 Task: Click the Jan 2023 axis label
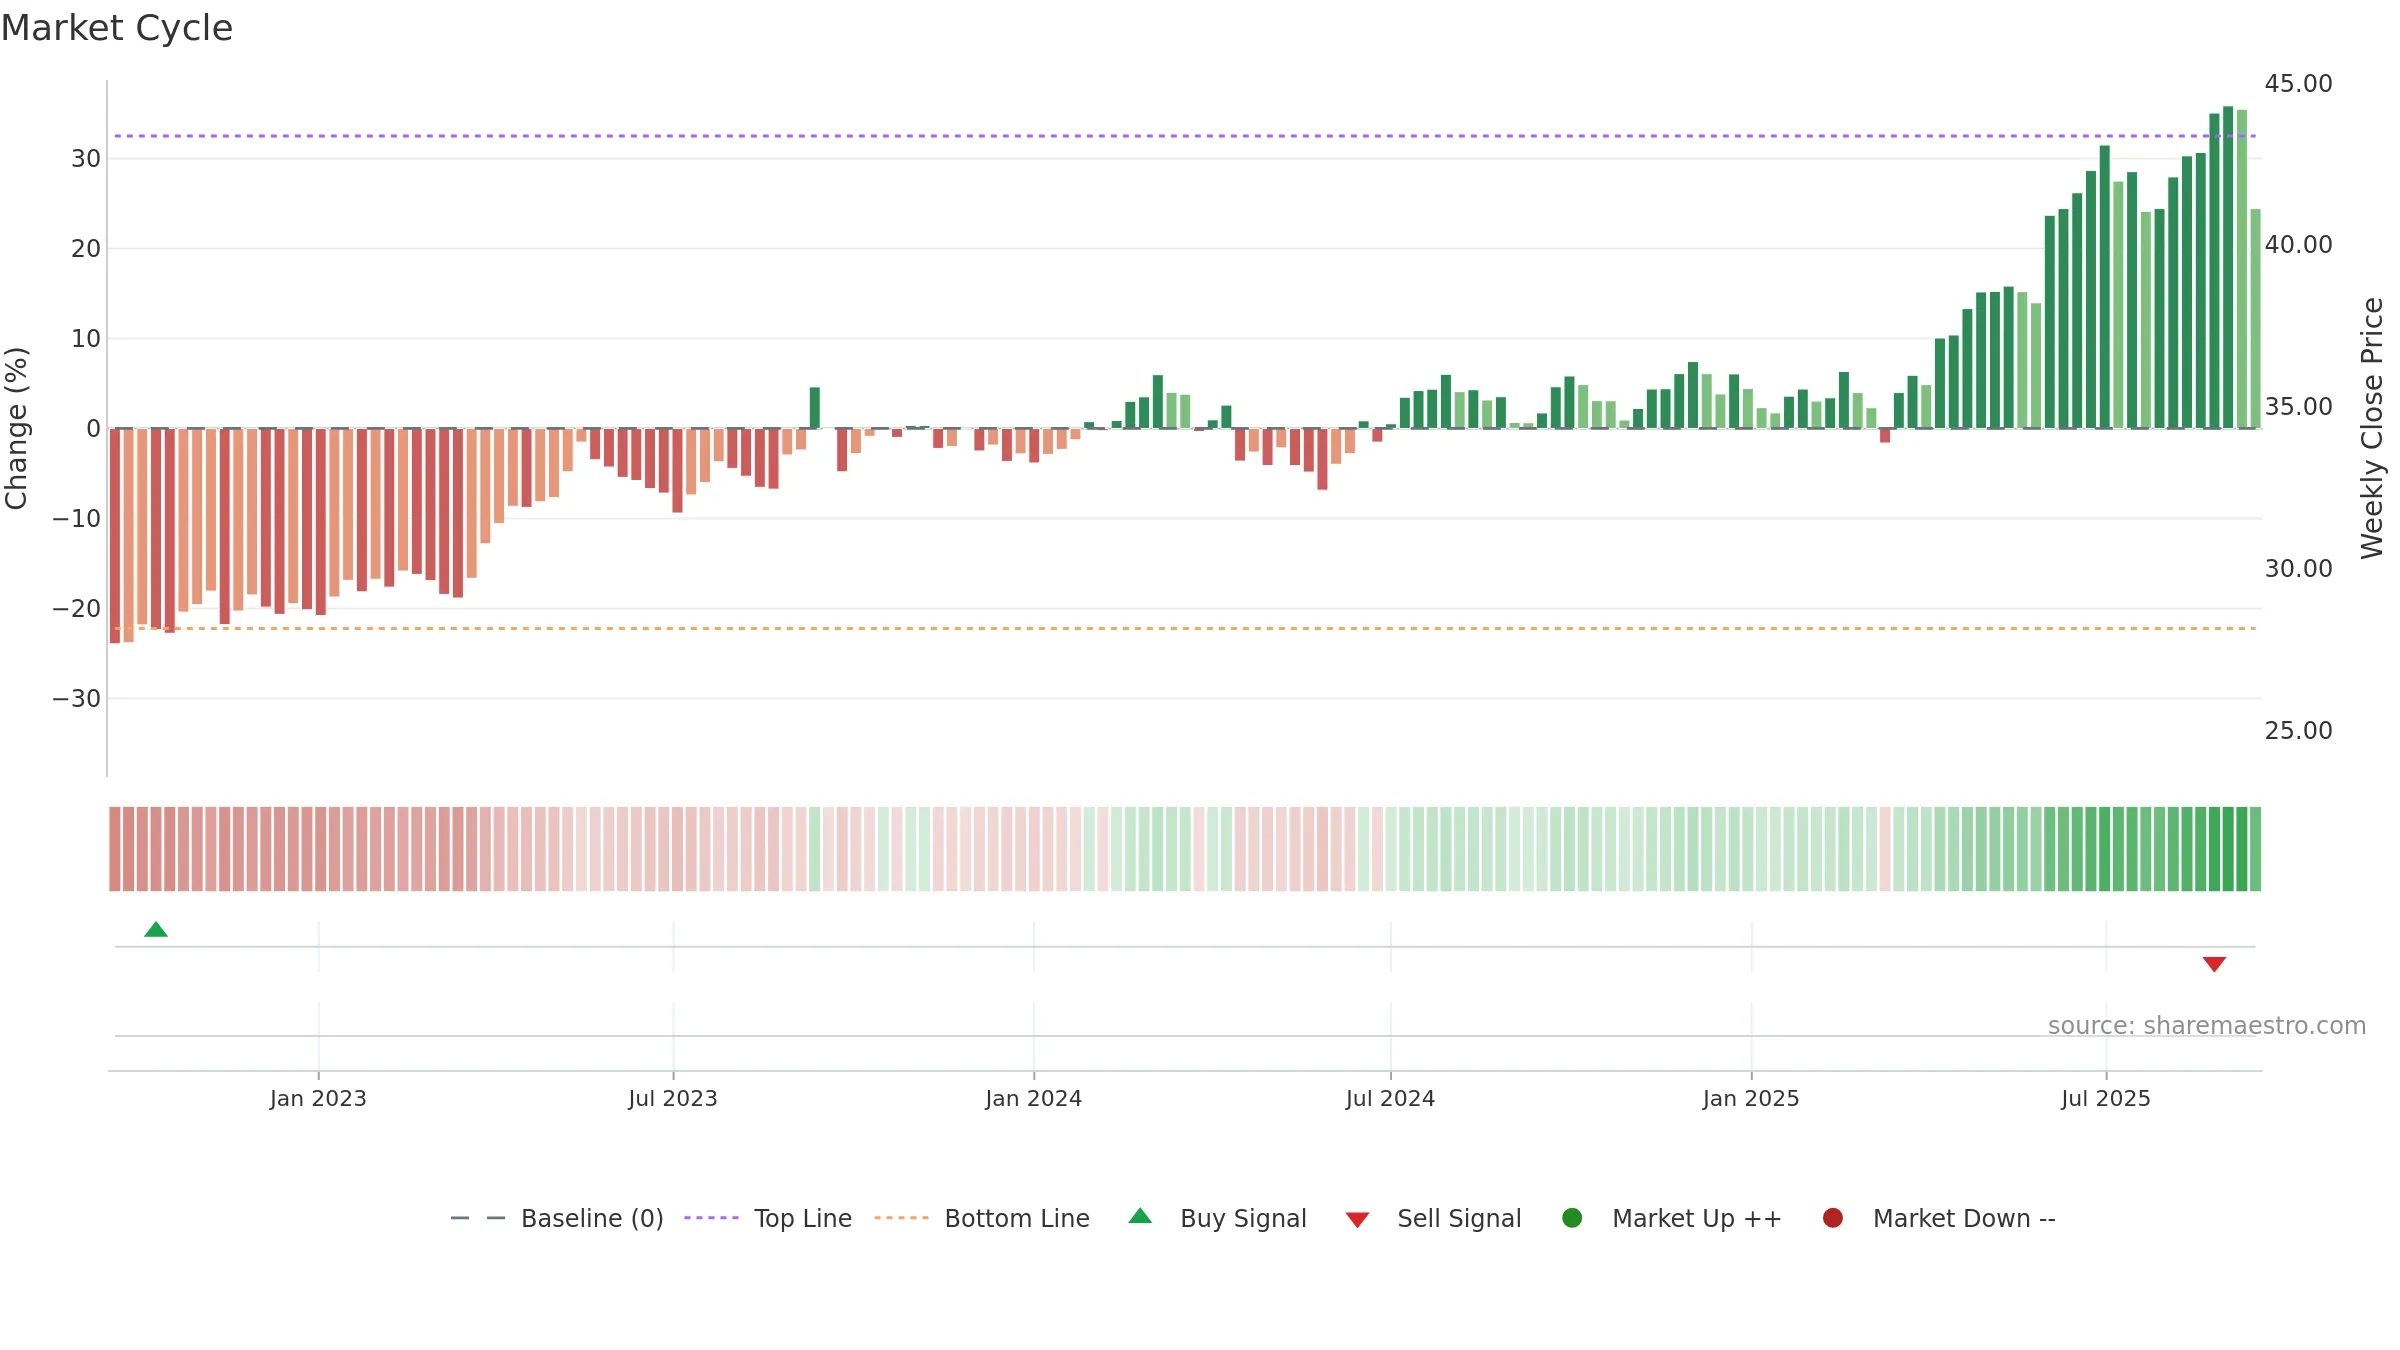coord(318,1098)
